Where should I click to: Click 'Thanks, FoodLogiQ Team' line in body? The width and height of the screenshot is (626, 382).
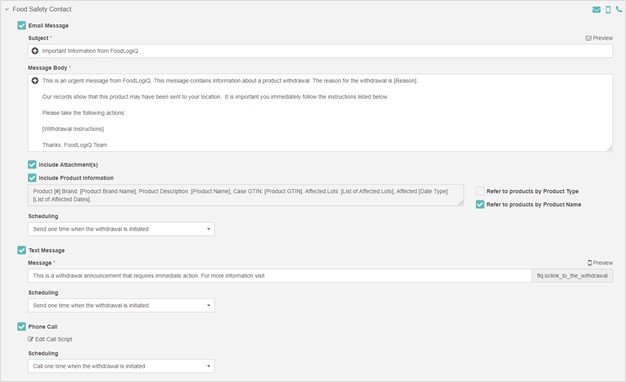click(x=75, y=145)
